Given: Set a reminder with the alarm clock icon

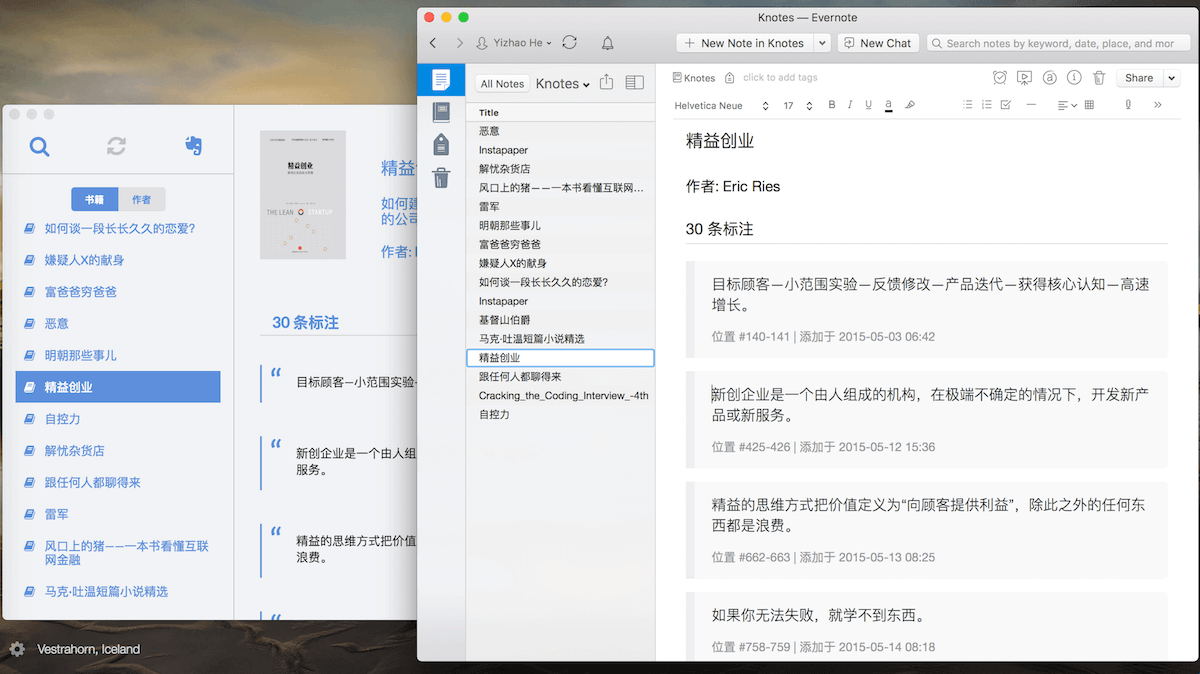Looking at the screenshot, I should point(999,78).
